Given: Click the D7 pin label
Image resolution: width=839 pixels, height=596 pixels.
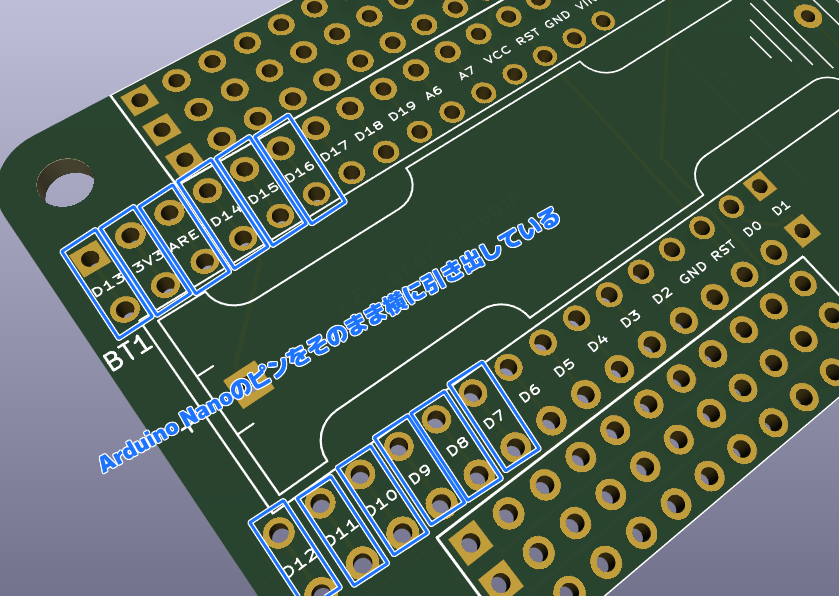Looking at the screenshot, I should tap(493, 419).
